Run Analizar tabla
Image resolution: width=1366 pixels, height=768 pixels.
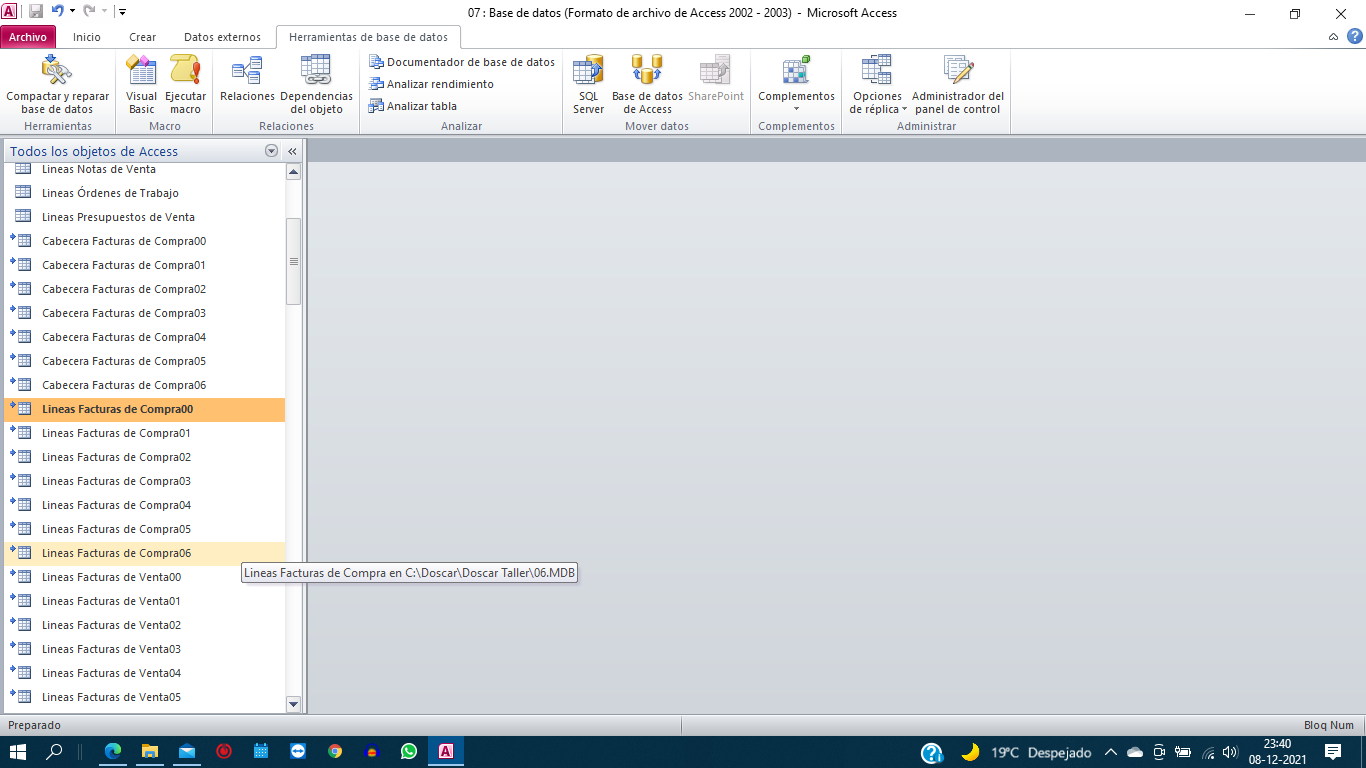pyautogui.click(x=413, y=106)
